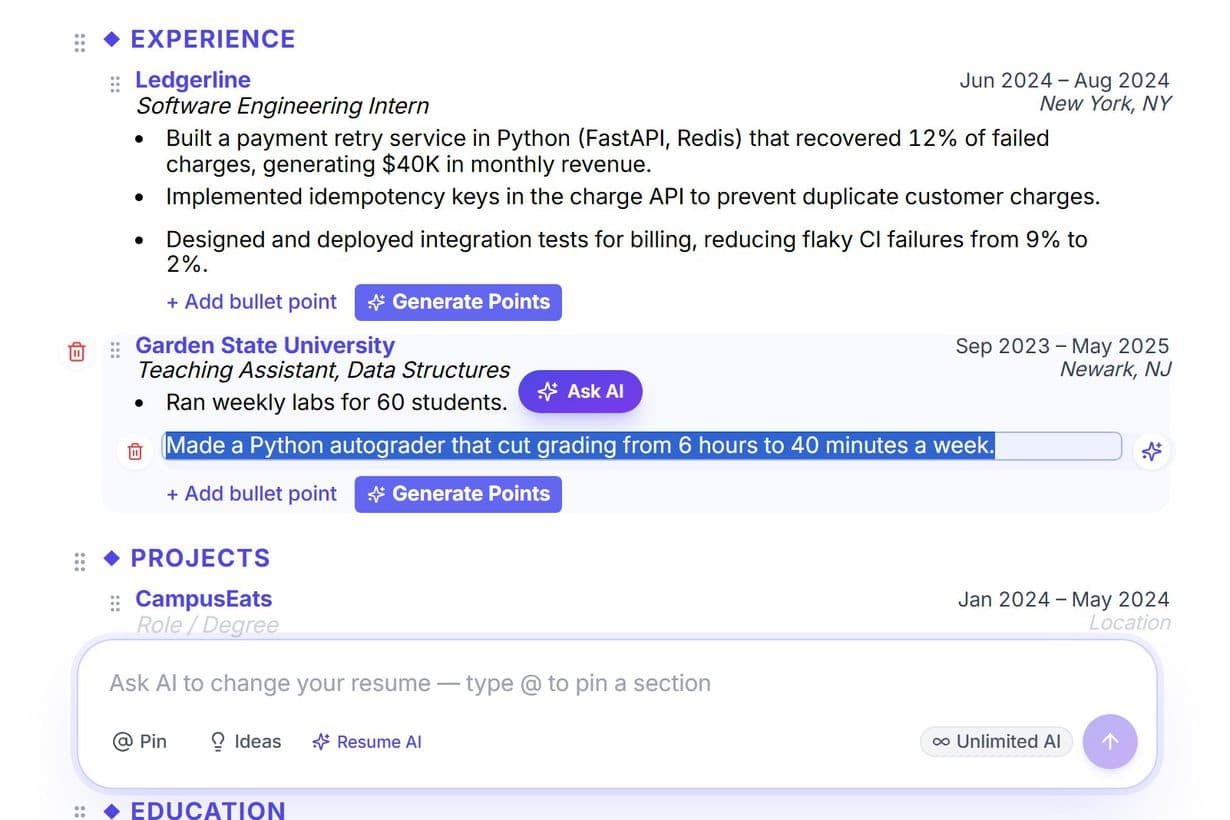This screenshot has height=820, width=1230.
Task: Grab the drag handle beside EDUCATION heading
Action: (x=80, y=811)
